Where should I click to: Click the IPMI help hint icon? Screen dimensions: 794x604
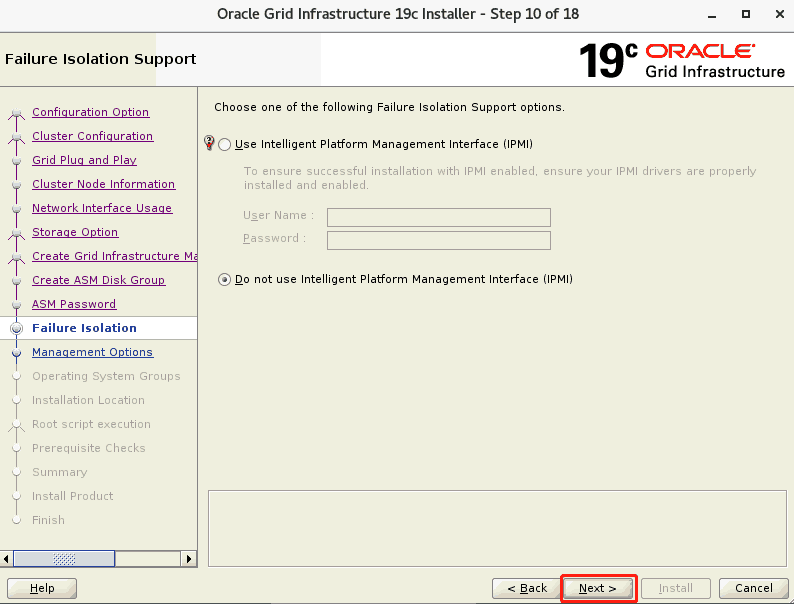(209, 143)
